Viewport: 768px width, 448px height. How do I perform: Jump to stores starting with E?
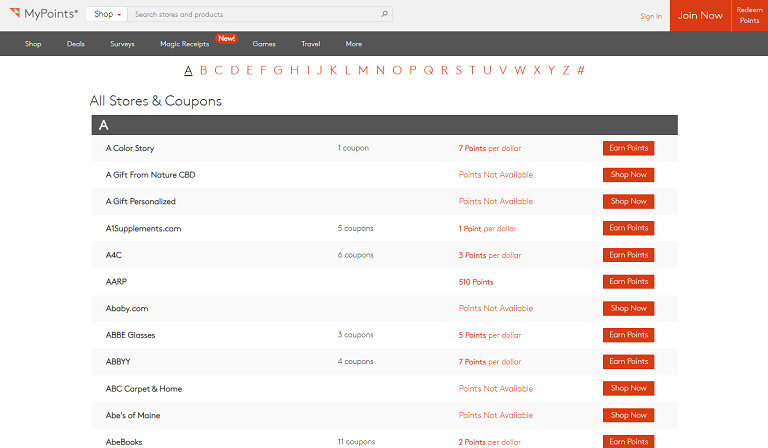(x=249, y=71)
